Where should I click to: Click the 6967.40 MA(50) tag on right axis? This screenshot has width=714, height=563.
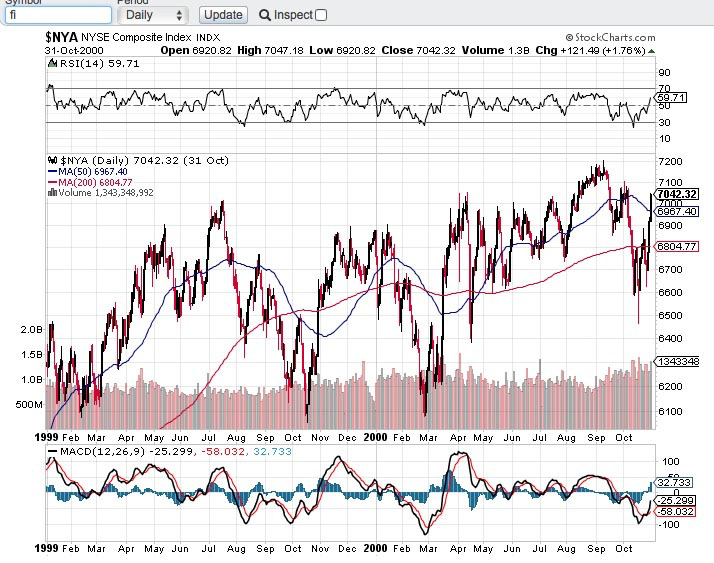[677, 212]
